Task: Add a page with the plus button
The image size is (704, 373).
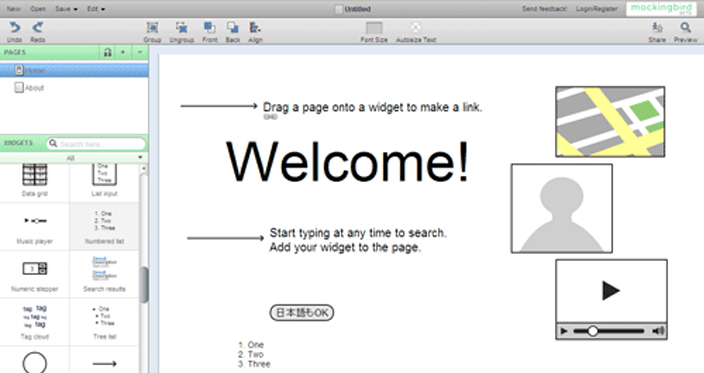Action: 123,53
